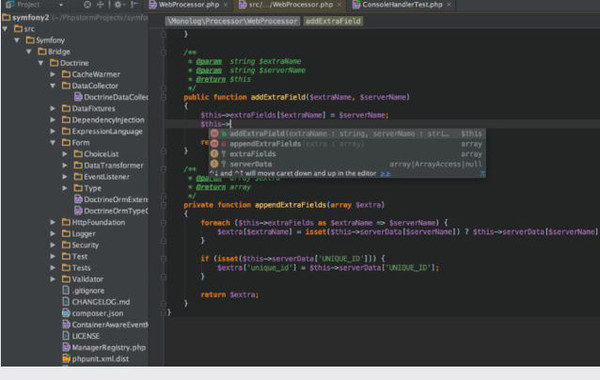600x380 pixels.
Task: Select the EventListener folder
Action: (106, 177)
